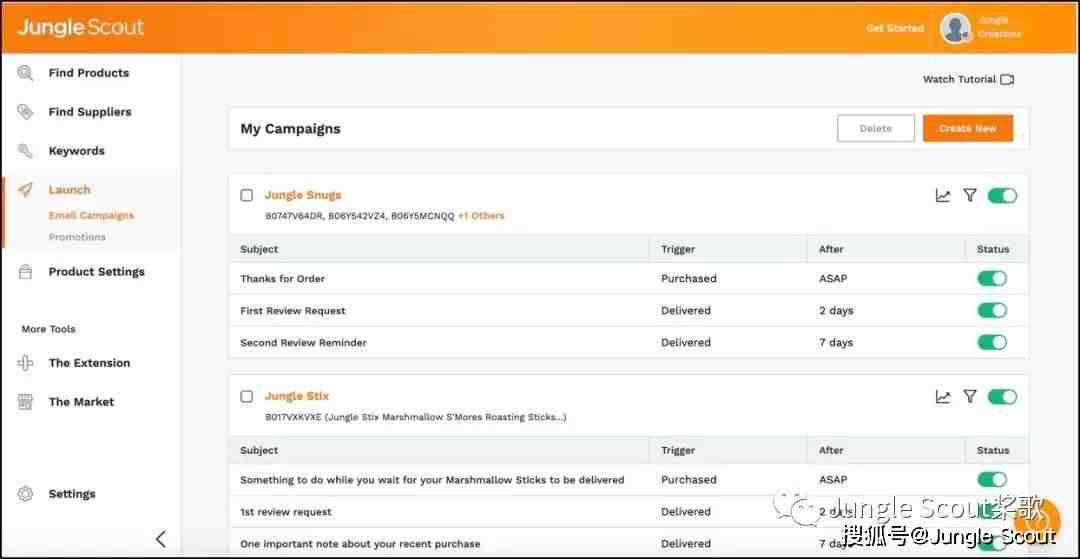Toggle status of First Review Request email
This screenshot has height=559, width=1080.
tap(992, 310)
